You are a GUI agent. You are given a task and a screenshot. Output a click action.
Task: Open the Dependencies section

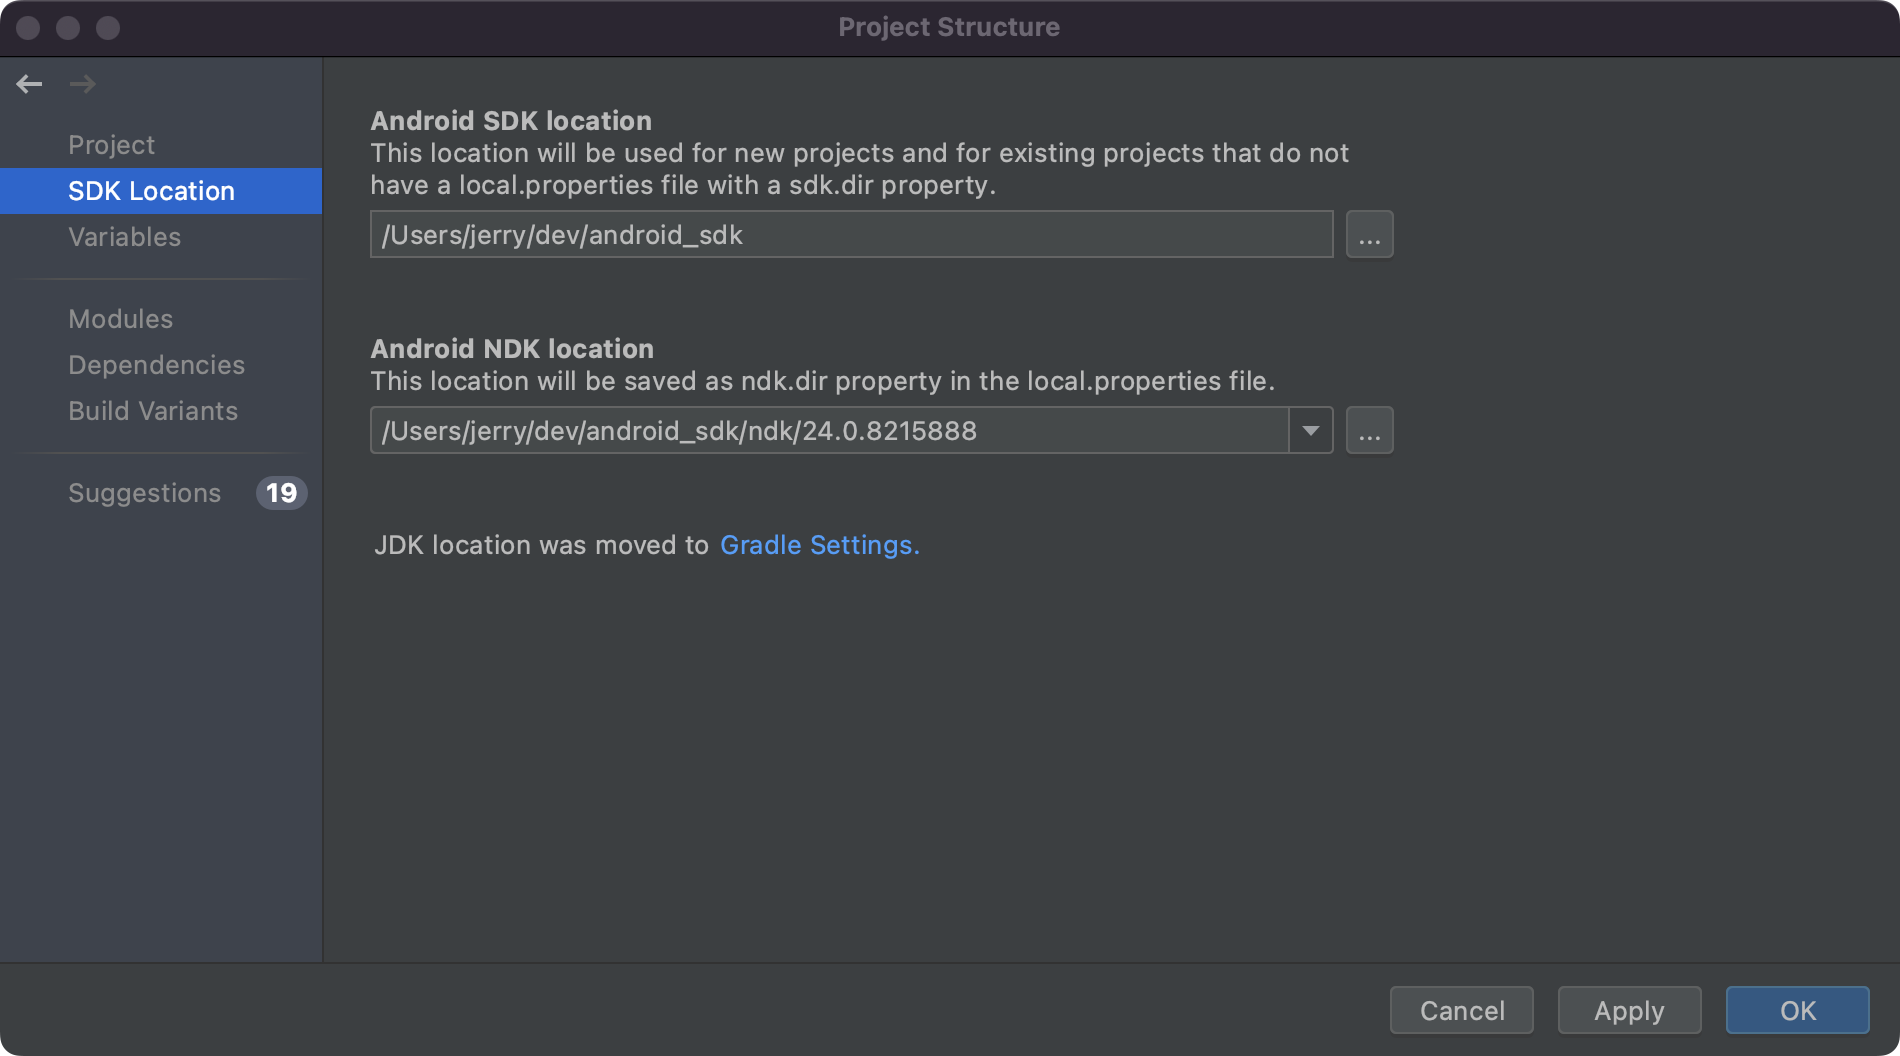click(156, 365)
